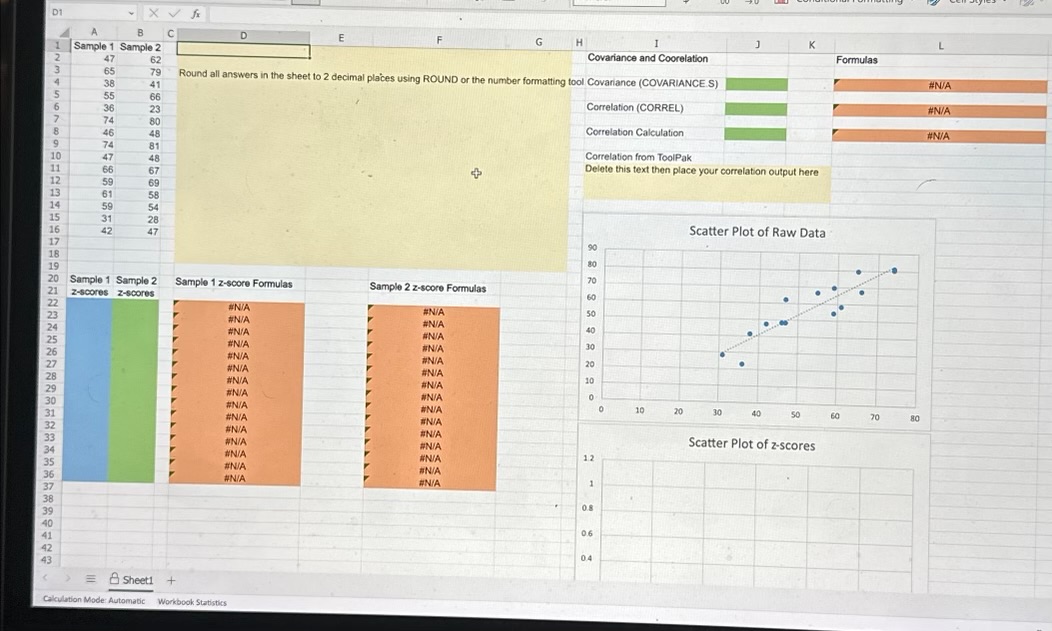The image size is (1052, 631).
Task: Open the all-sheets list hamburger icon
Action: (x=91, y=579)
